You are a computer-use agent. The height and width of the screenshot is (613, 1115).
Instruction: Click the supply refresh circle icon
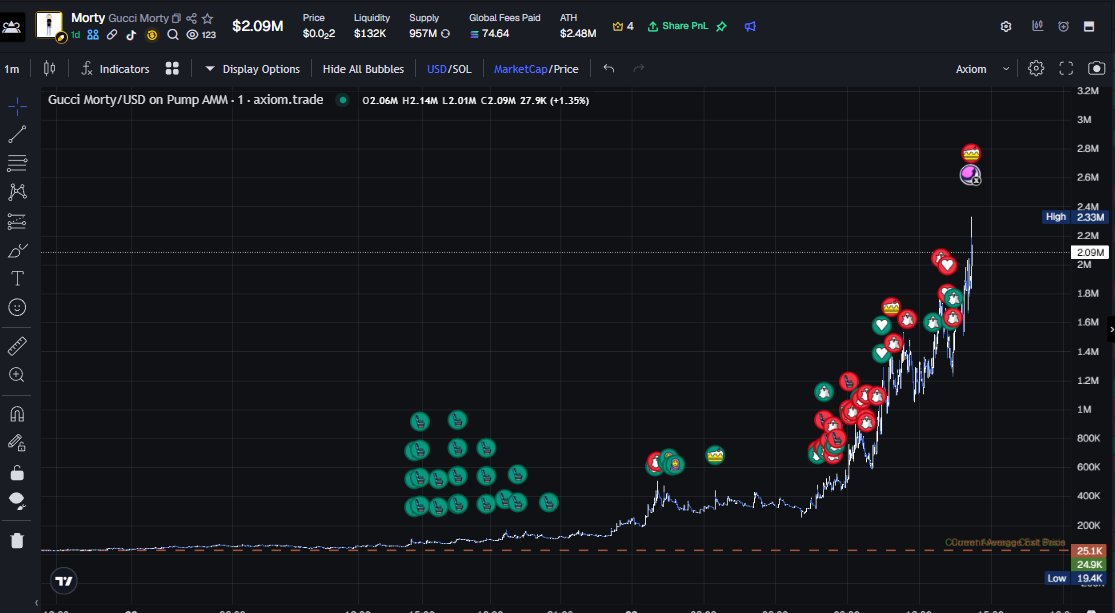[445, 33]
